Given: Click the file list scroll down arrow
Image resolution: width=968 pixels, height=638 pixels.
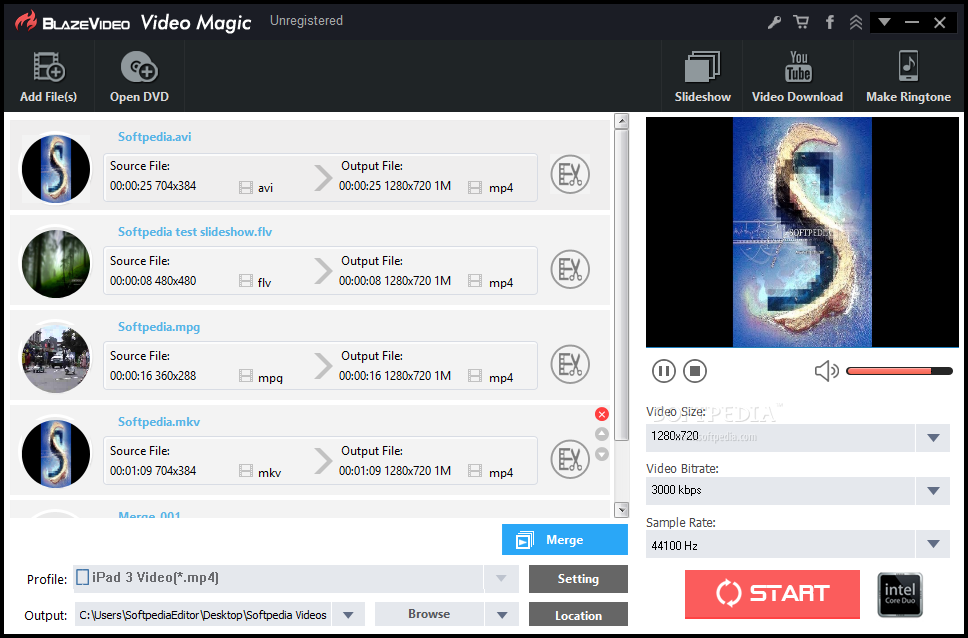Looking at the screenshot, I should [622, 510].
